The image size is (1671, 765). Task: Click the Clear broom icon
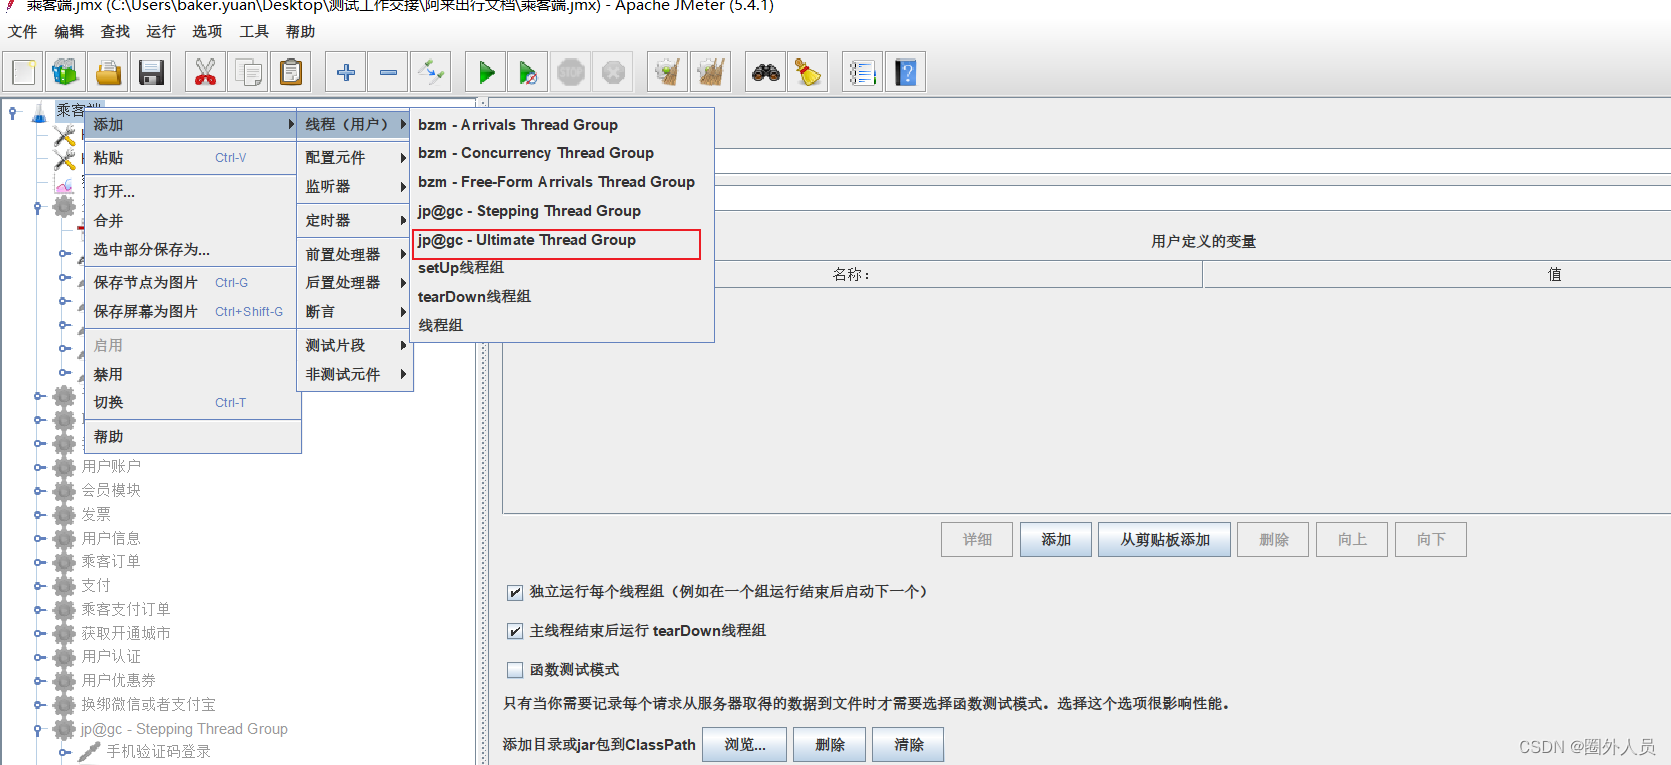[667, 72]
